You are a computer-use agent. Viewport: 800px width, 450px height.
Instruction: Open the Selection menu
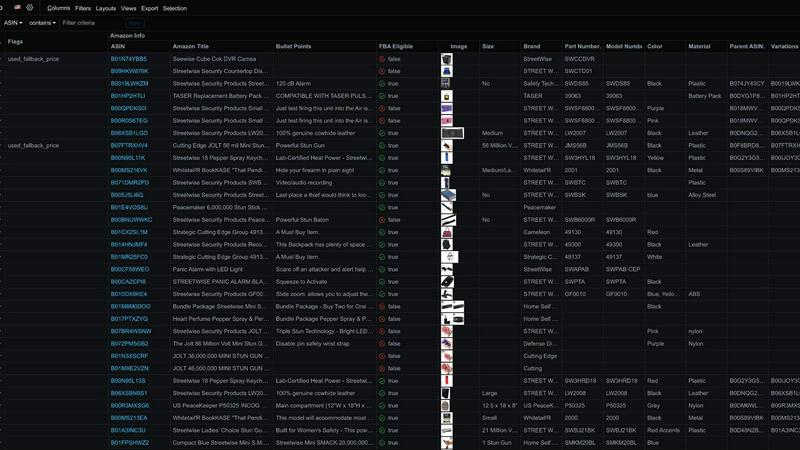tap(174, 8)
